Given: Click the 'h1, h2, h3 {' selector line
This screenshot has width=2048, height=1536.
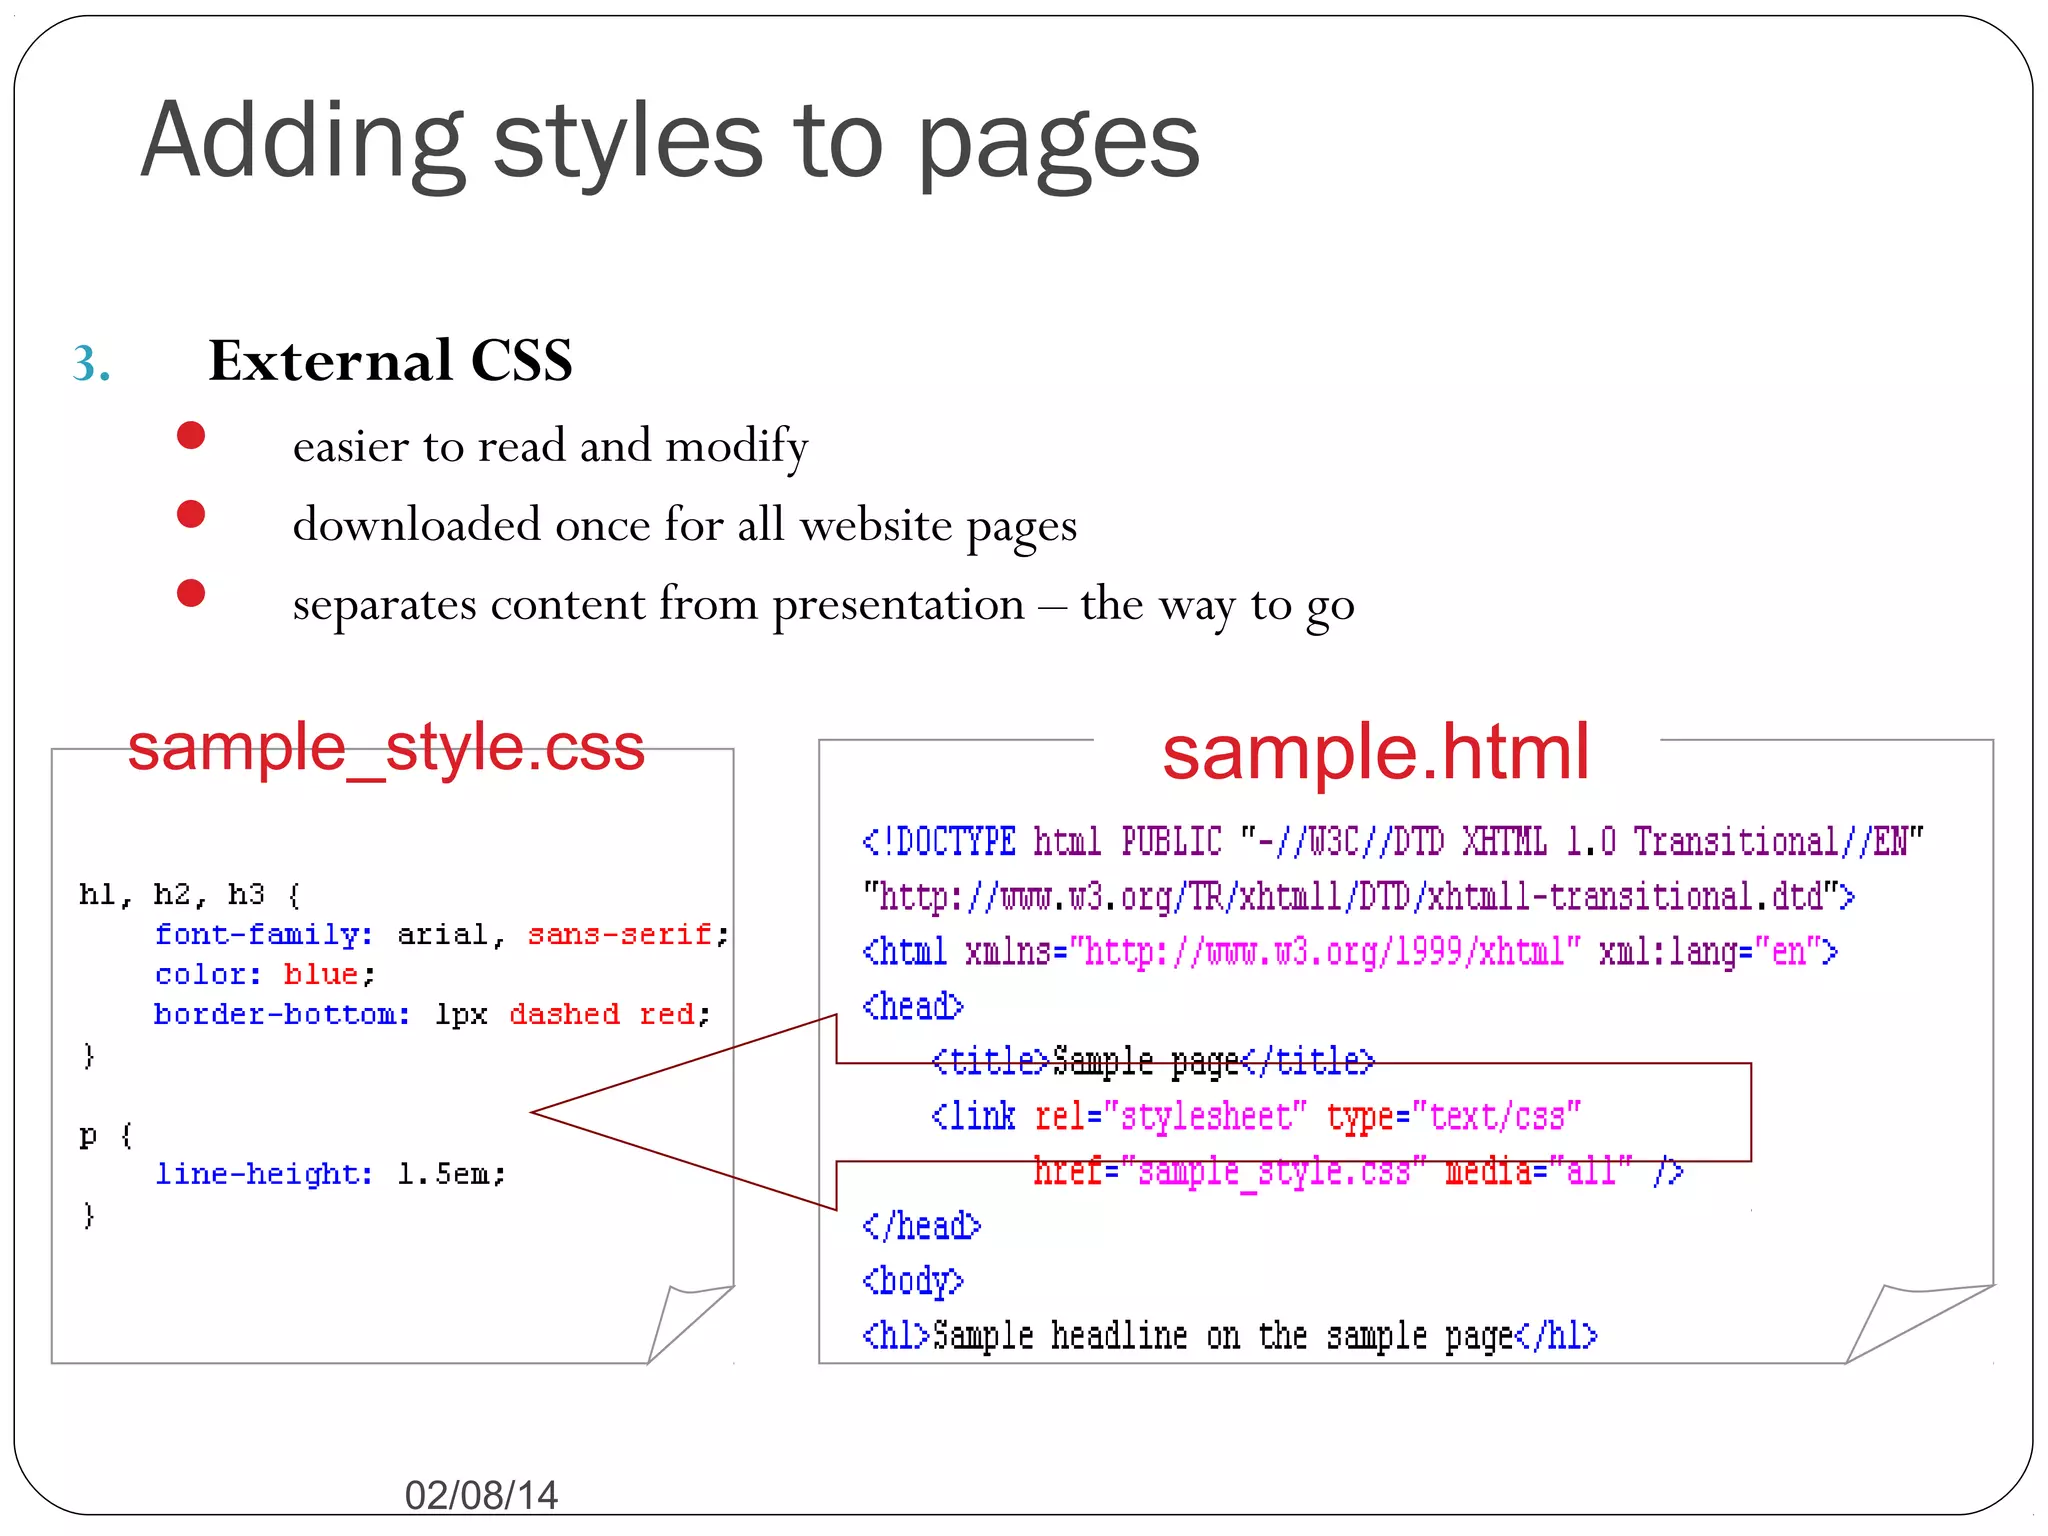Looking at the screenshot, I should (x=190, y=894).
